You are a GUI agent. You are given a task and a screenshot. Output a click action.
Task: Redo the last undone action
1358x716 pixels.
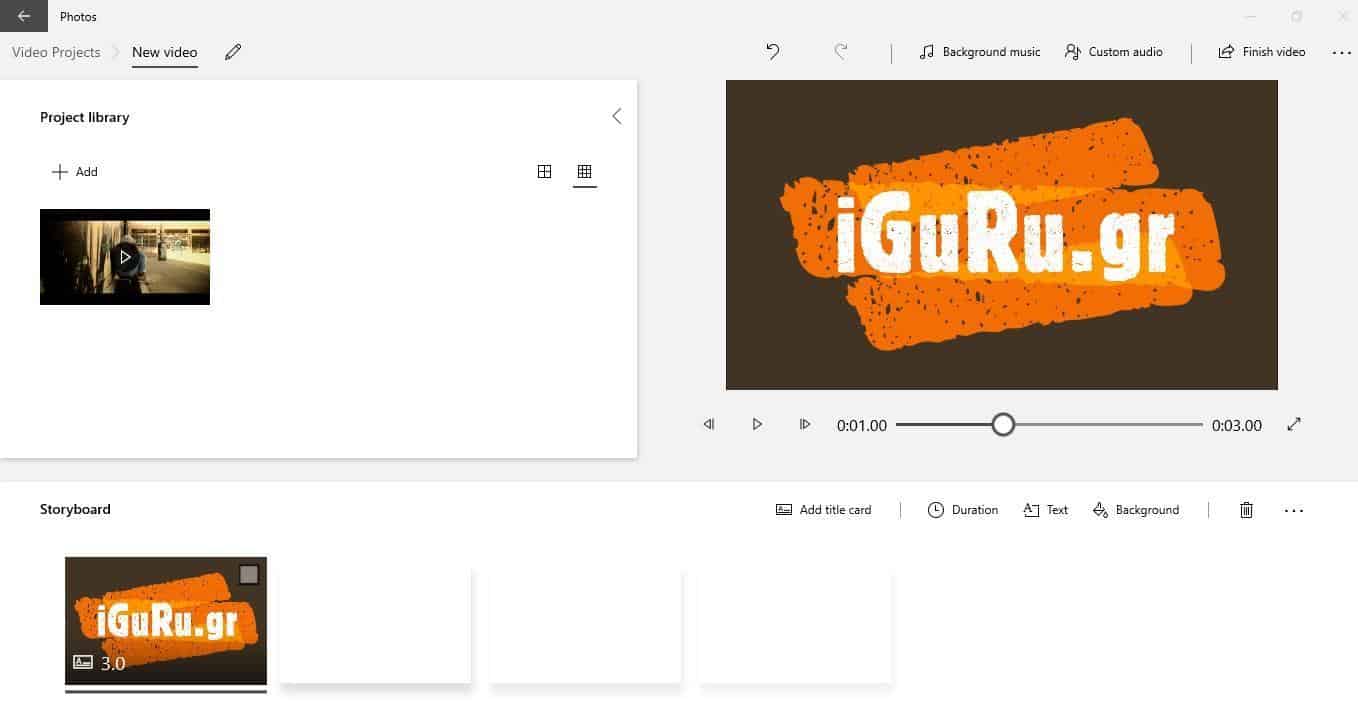pyautogui.click(x=841, y=52)
